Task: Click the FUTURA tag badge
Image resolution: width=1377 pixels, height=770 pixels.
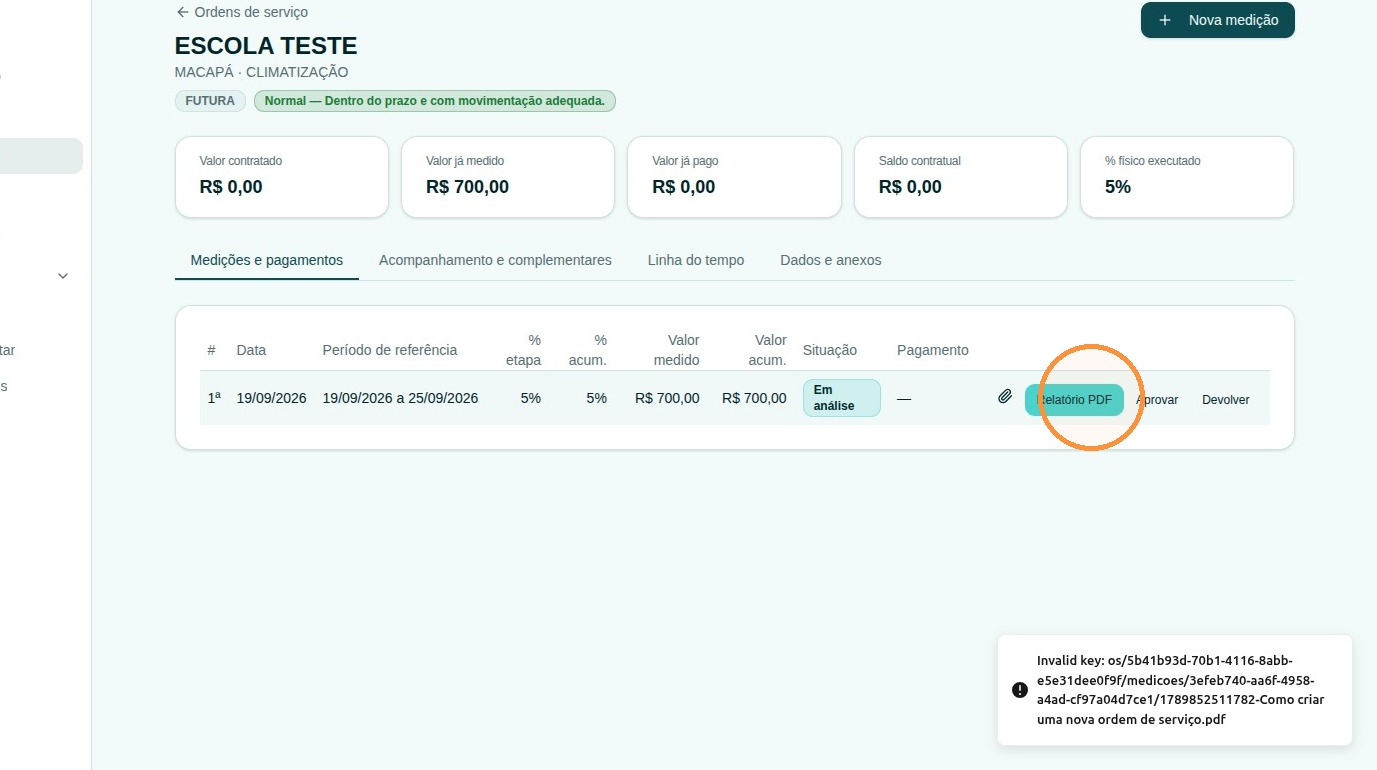Action: [210, 101]
